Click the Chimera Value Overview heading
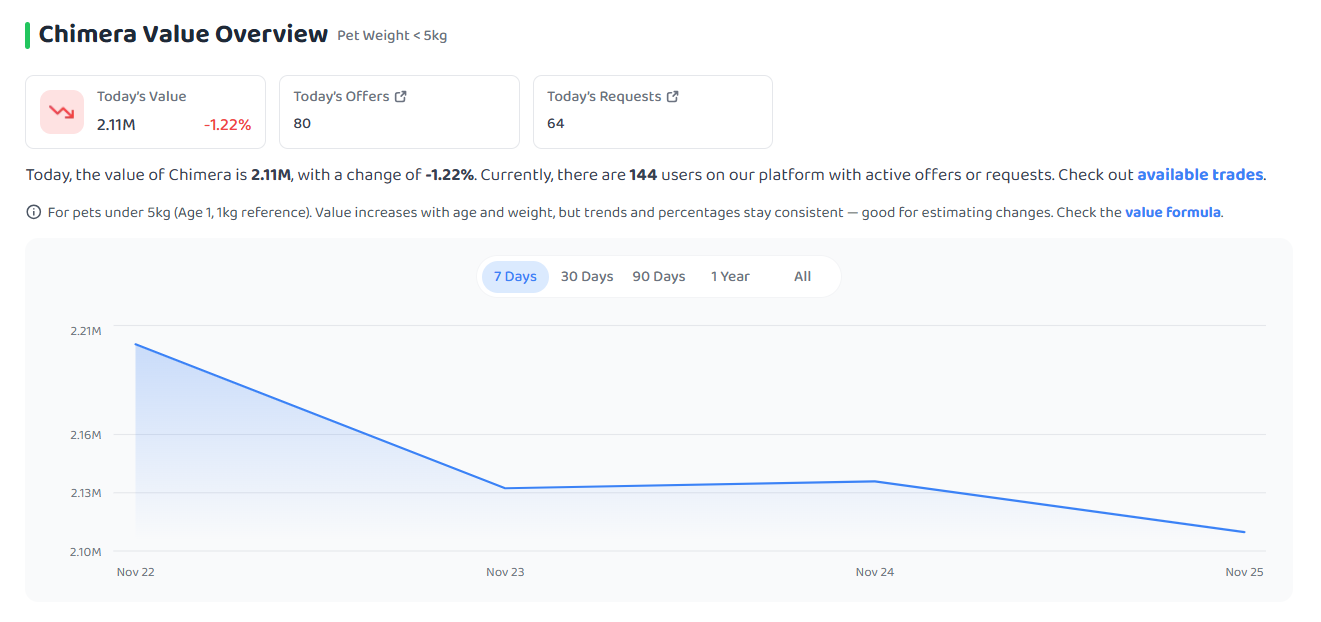Screen dimensions: 1321x622 183,34
